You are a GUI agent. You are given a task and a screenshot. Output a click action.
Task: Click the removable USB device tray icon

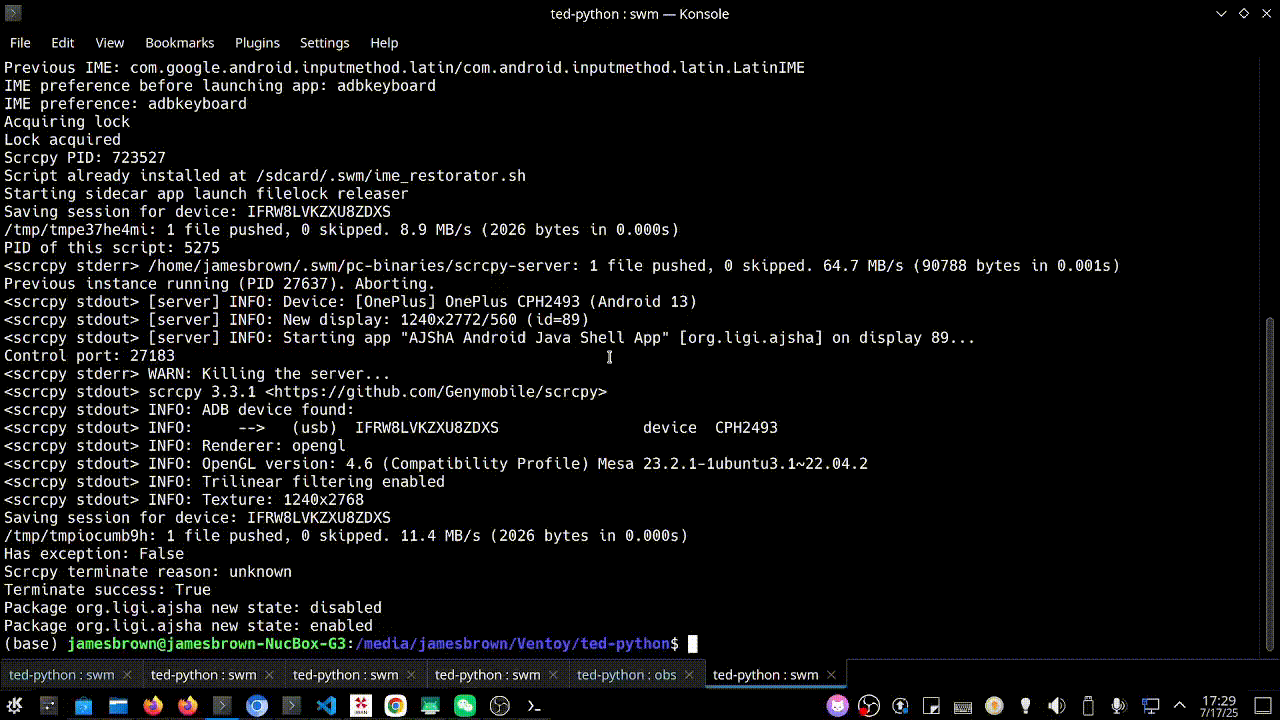click(x=1086, y=705)
